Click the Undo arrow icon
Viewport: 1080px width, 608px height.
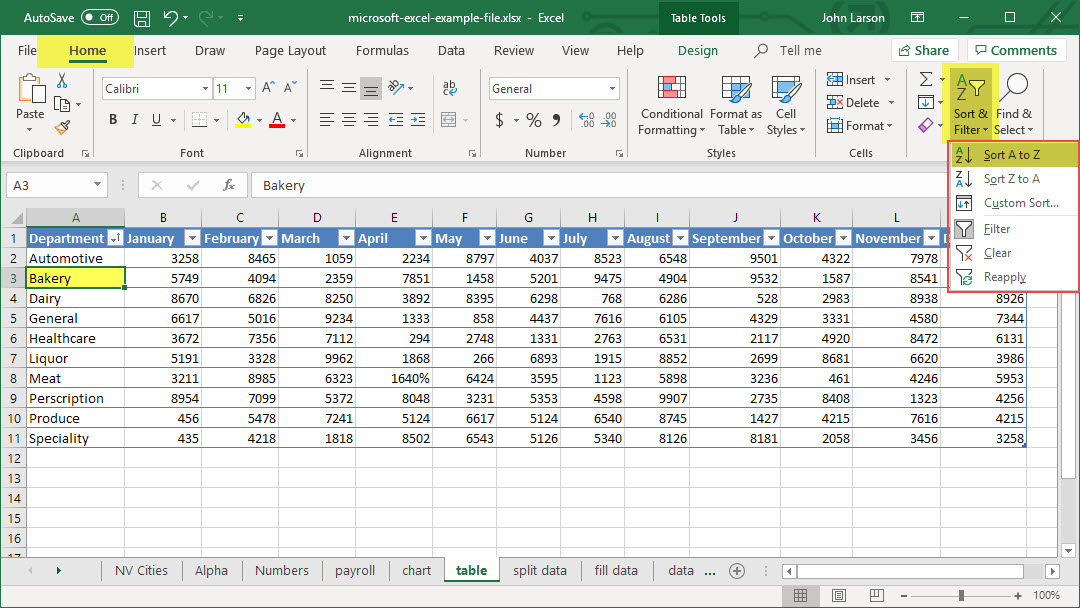171,18
